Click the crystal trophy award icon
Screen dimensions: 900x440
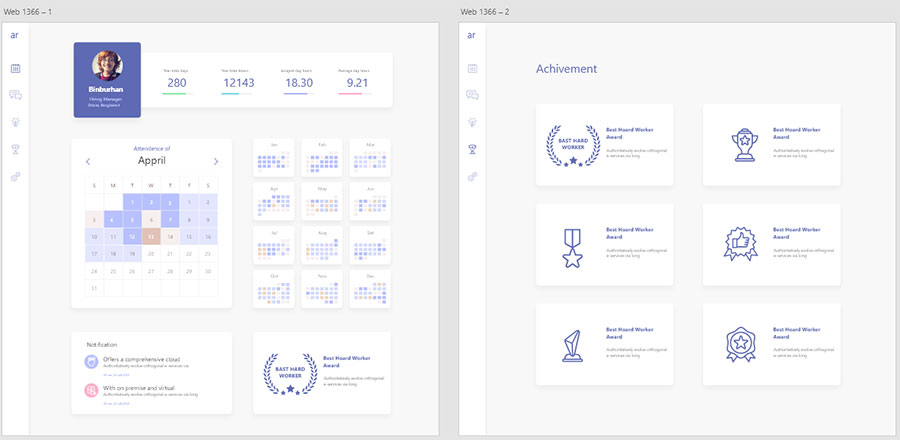coord(572,345)
